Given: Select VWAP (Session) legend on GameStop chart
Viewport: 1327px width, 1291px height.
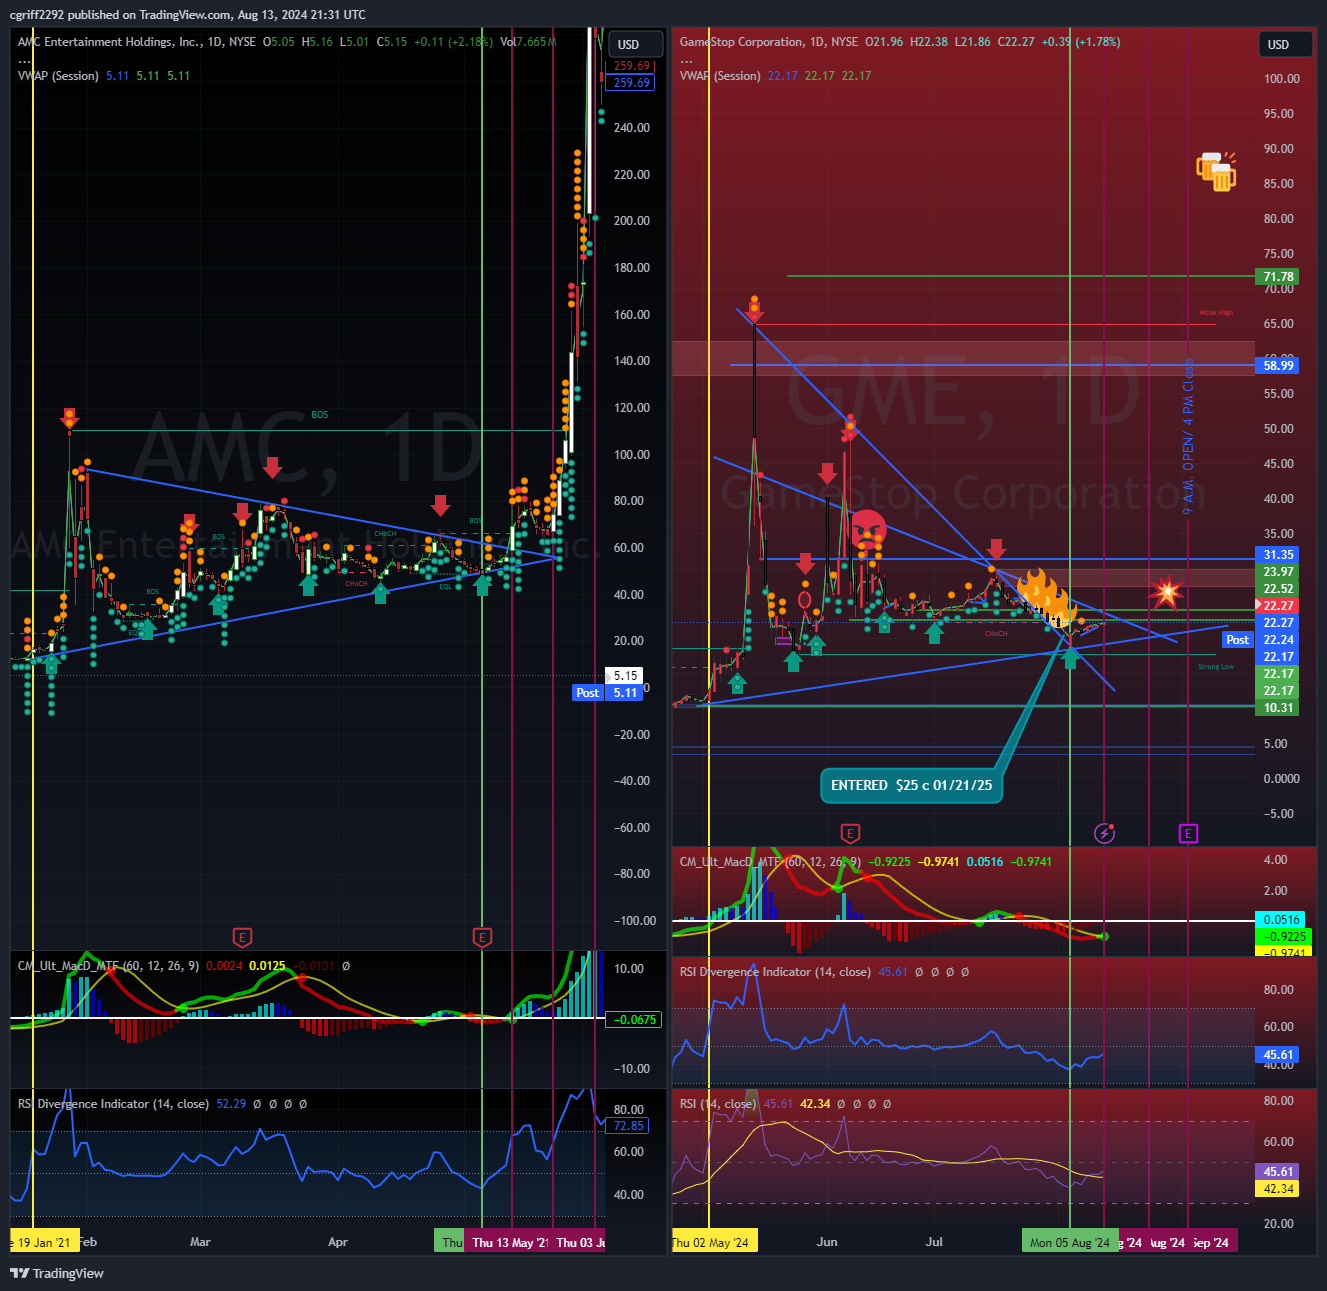Looking at the screenshot, I should [x=720, y=76].
